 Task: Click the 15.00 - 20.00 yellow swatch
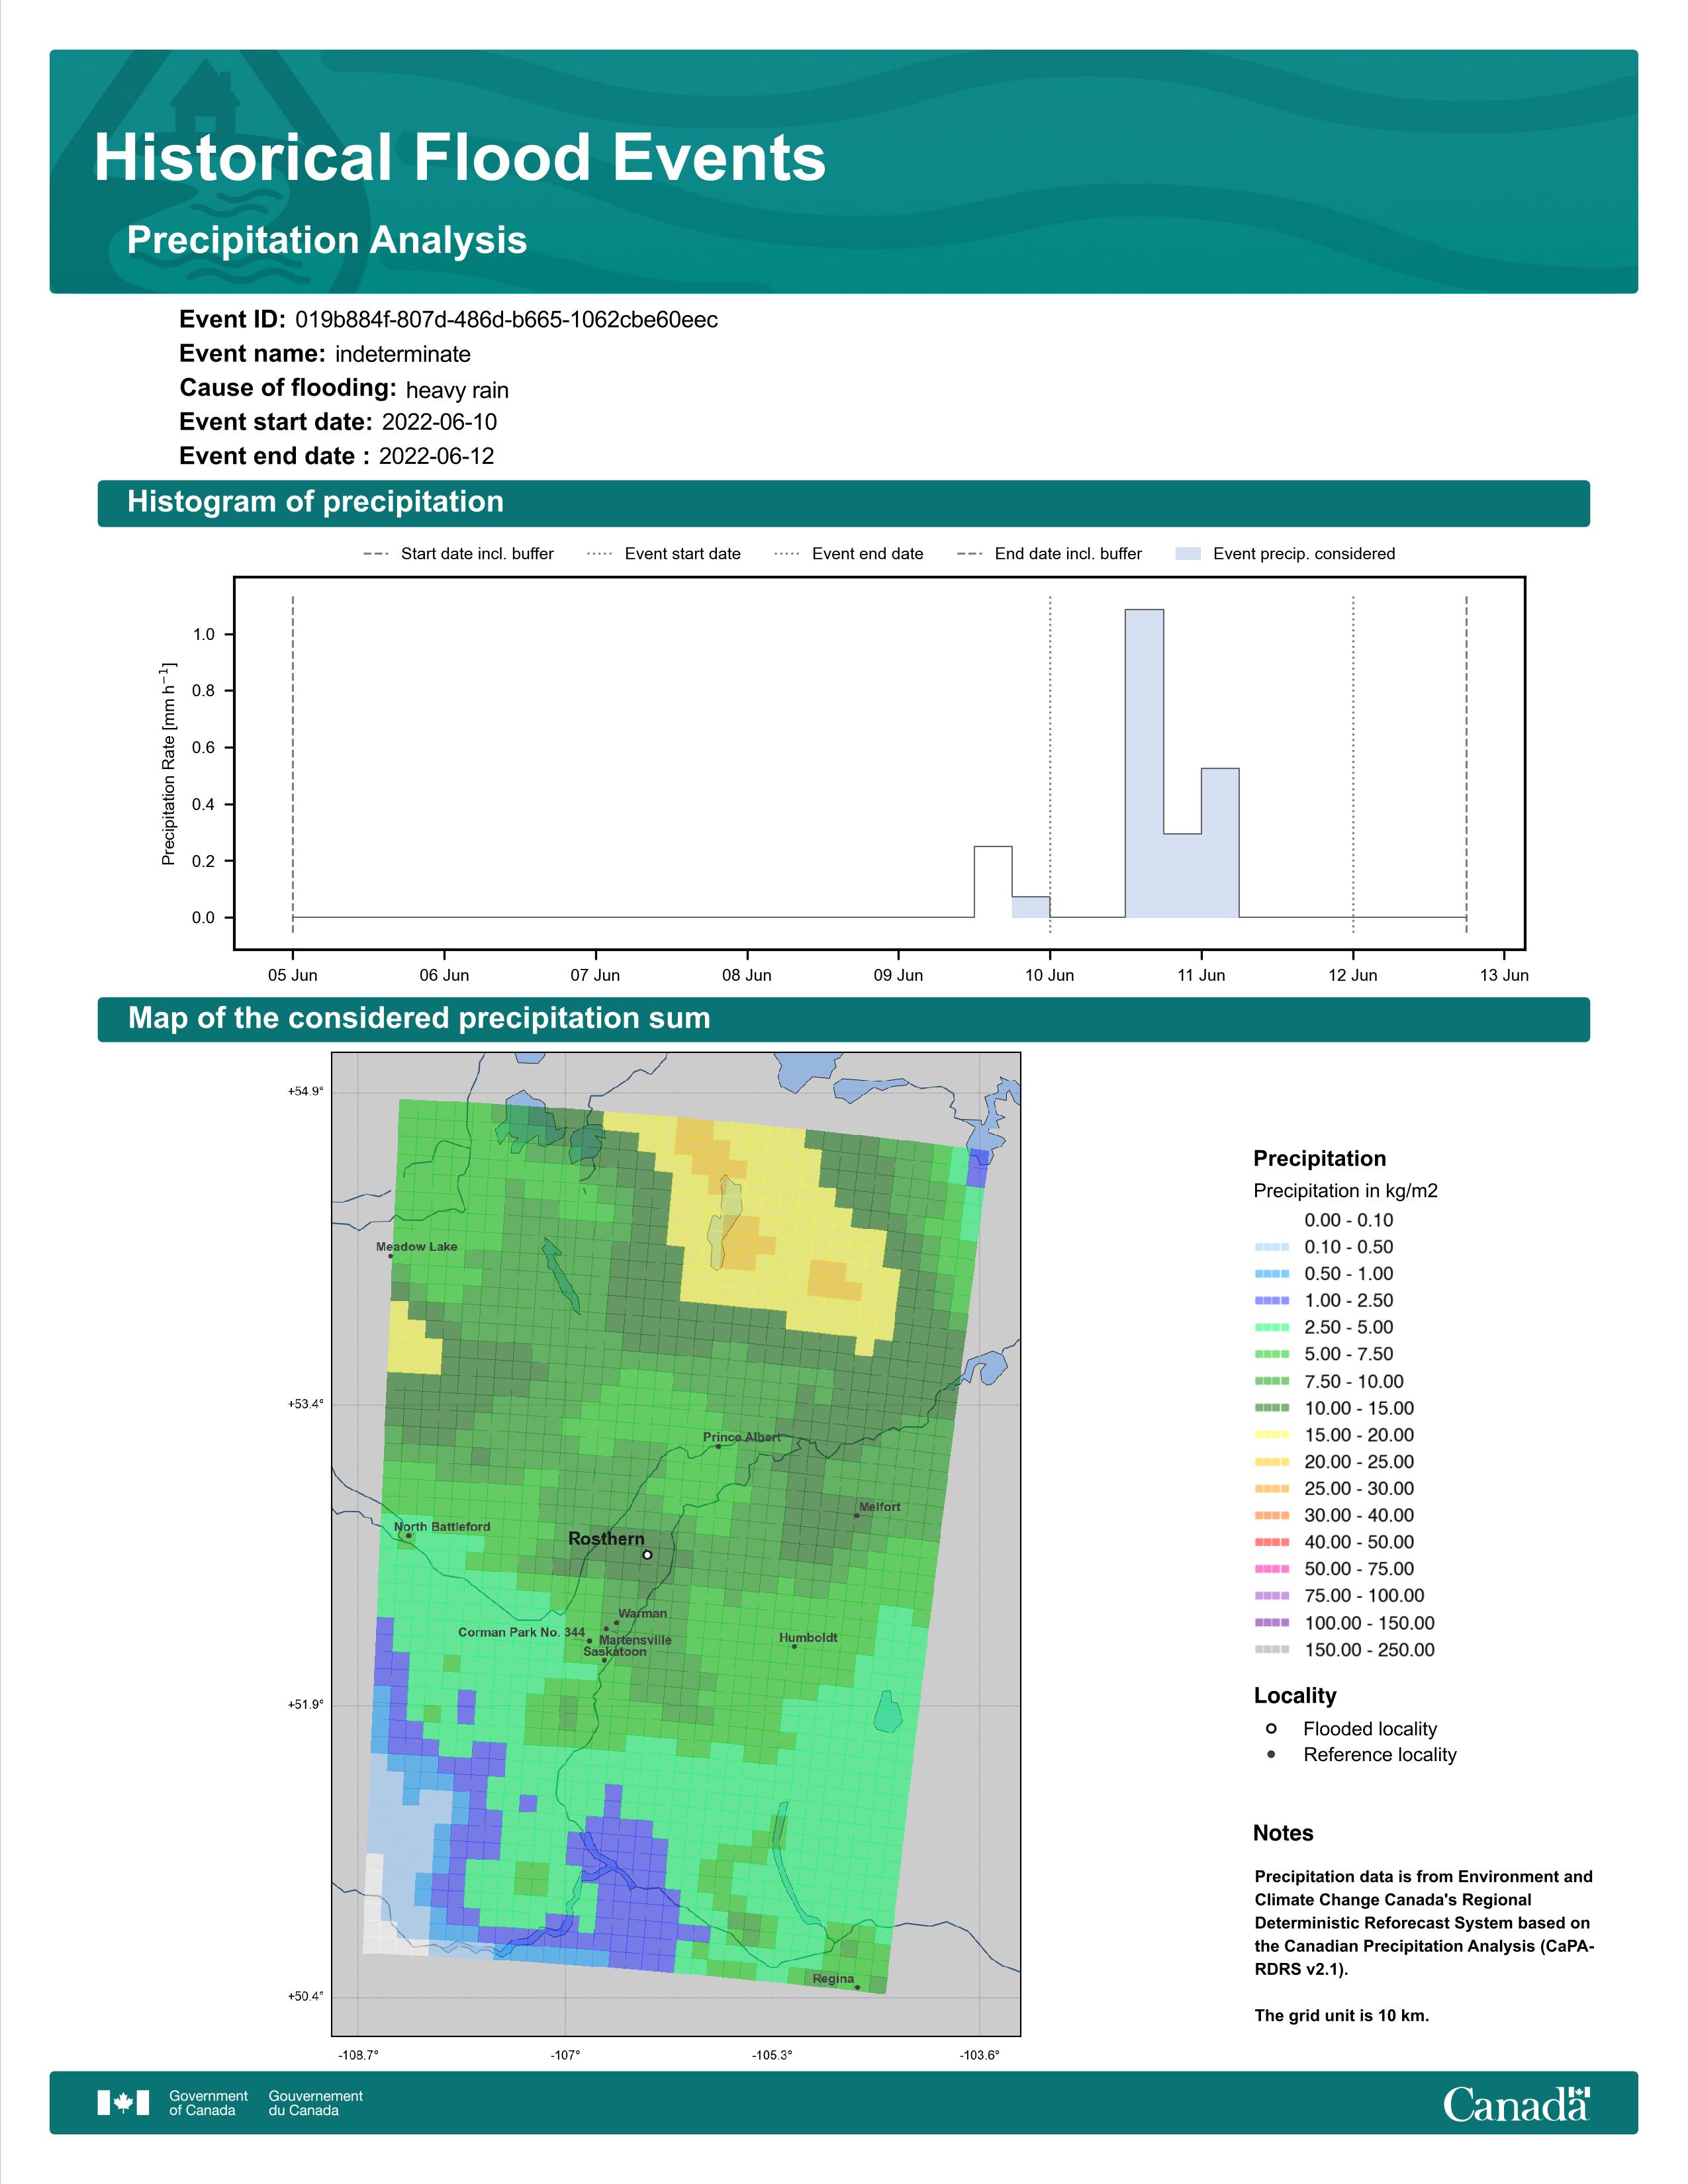click(1272, 1434)
